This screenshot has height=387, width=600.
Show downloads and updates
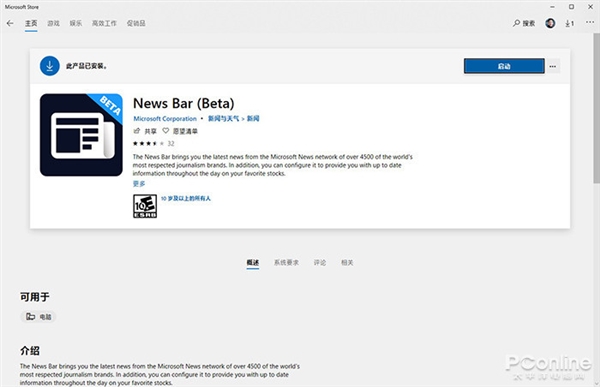[570, 23]
